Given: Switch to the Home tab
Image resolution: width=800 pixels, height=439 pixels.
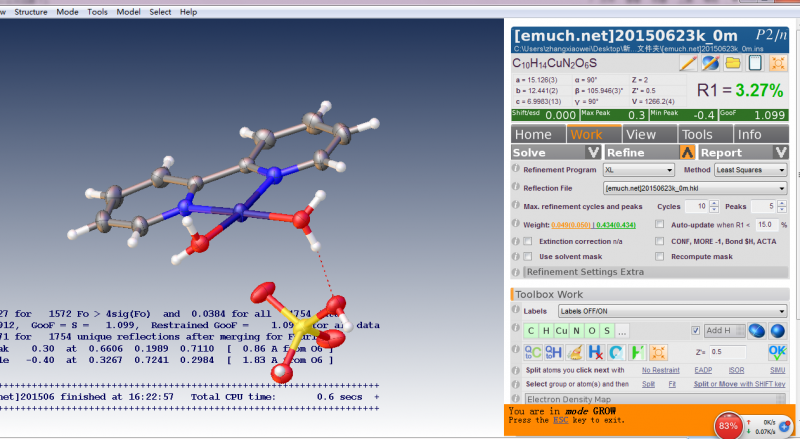Looking at the screenshot, I should click(x=538, y=134).
